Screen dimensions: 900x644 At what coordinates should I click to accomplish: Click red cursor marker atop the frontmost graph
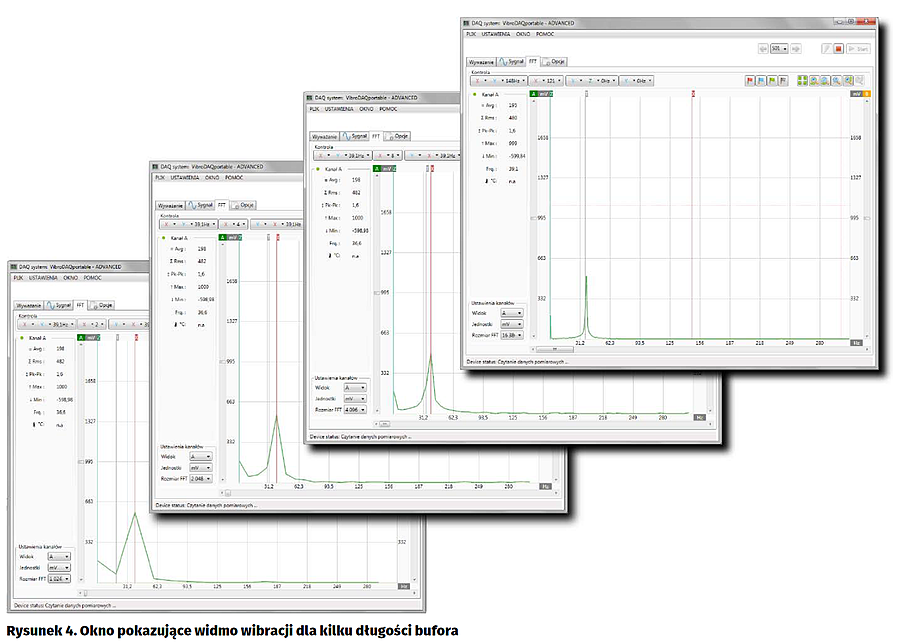tap(693, 93)
